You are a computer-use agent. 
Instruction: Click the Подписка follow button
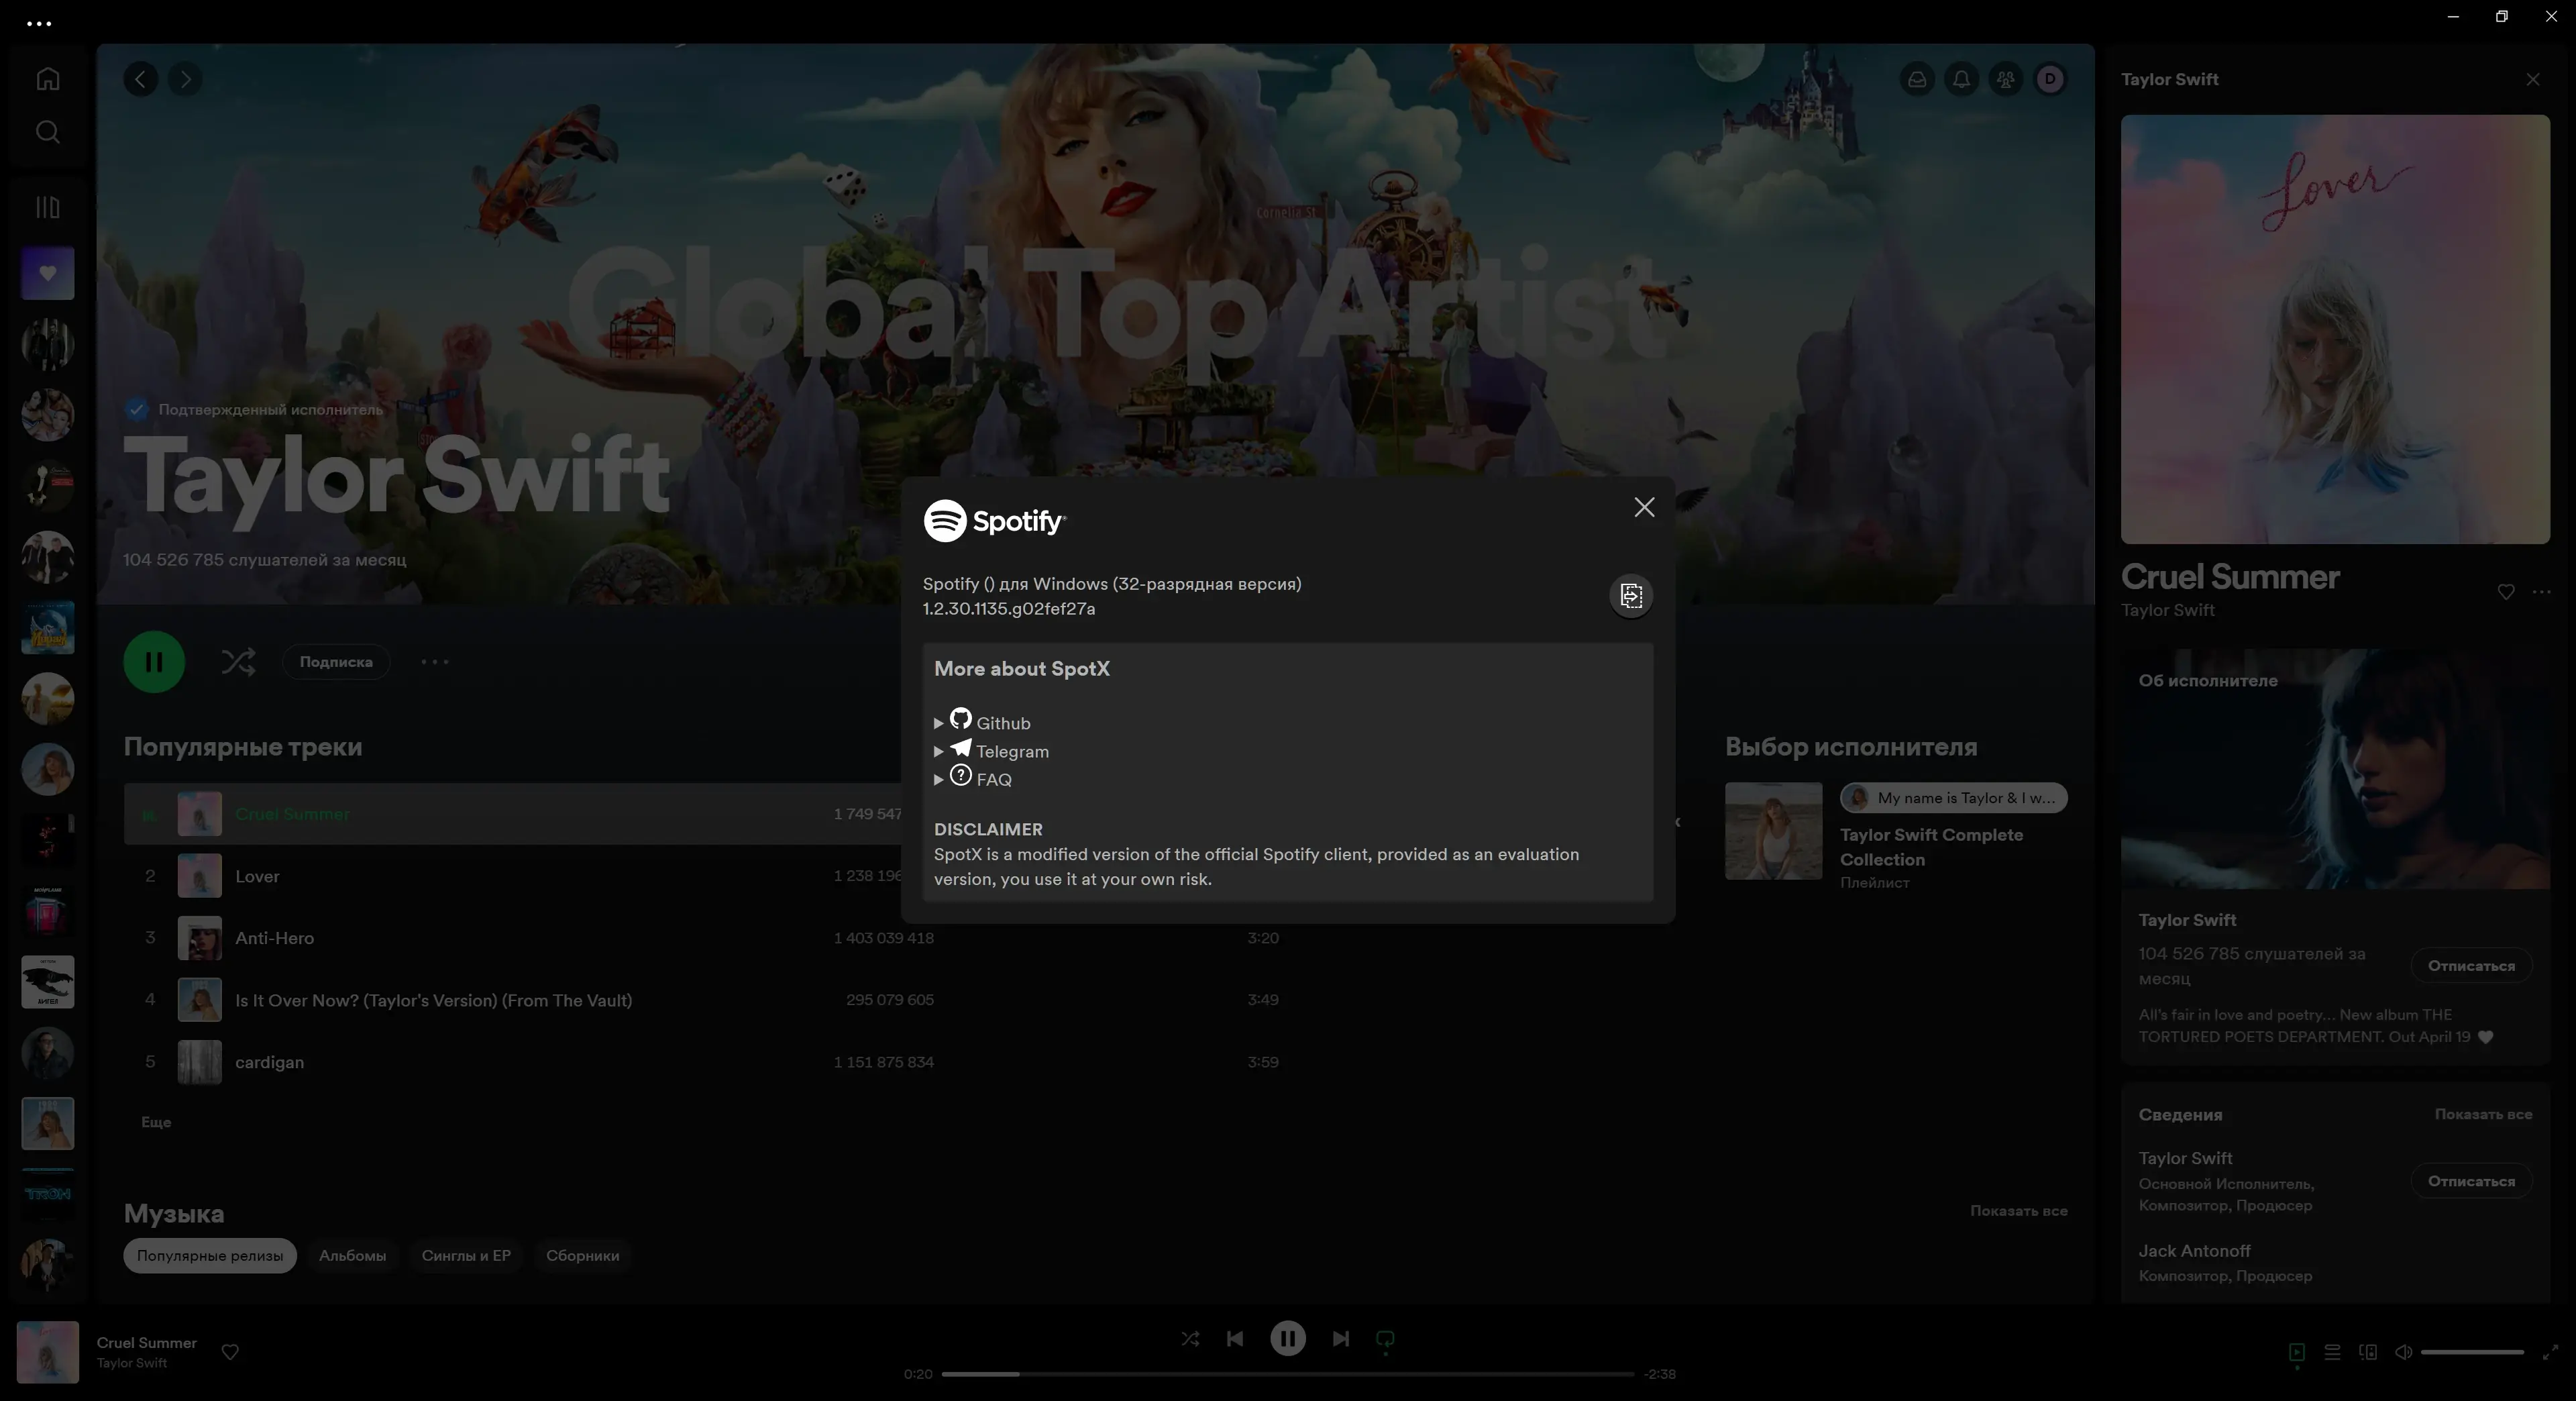pos(336,662)
